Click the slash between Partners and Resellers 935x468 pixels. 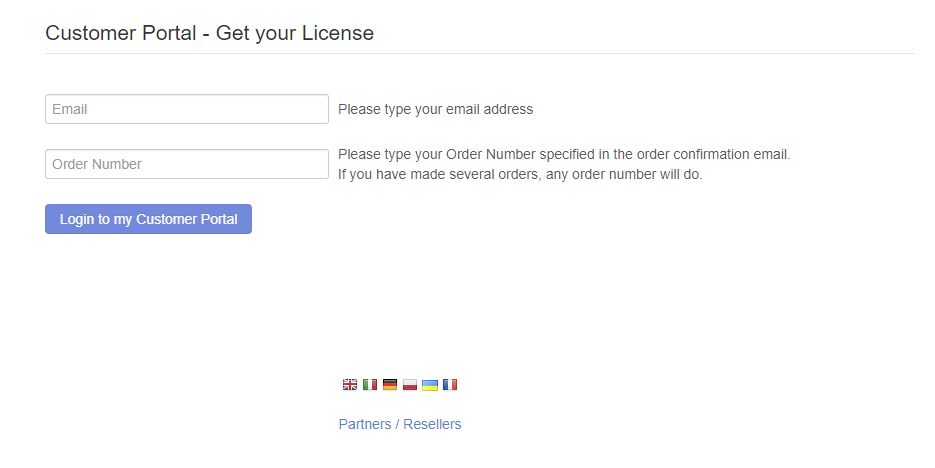pos(397,424)
